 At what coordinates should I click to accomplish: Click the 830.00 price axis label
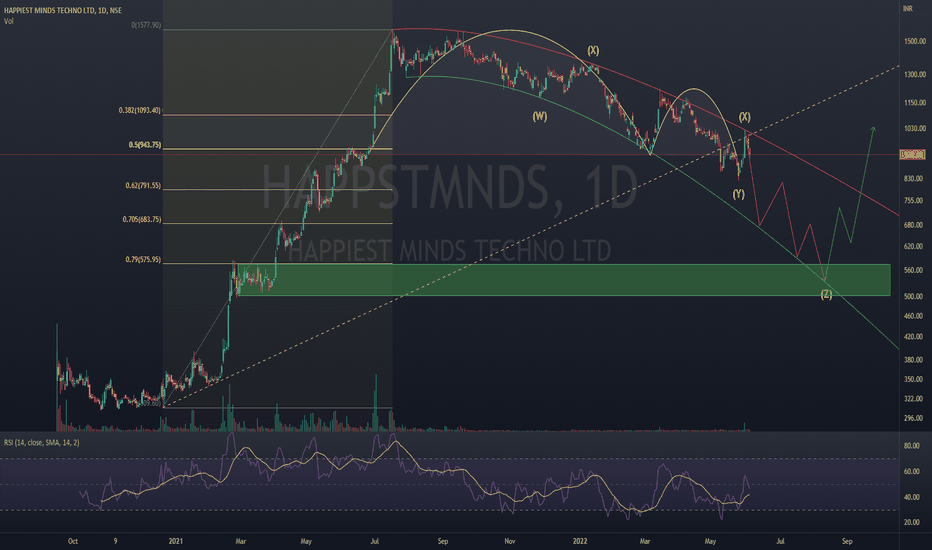coord(915,178)
